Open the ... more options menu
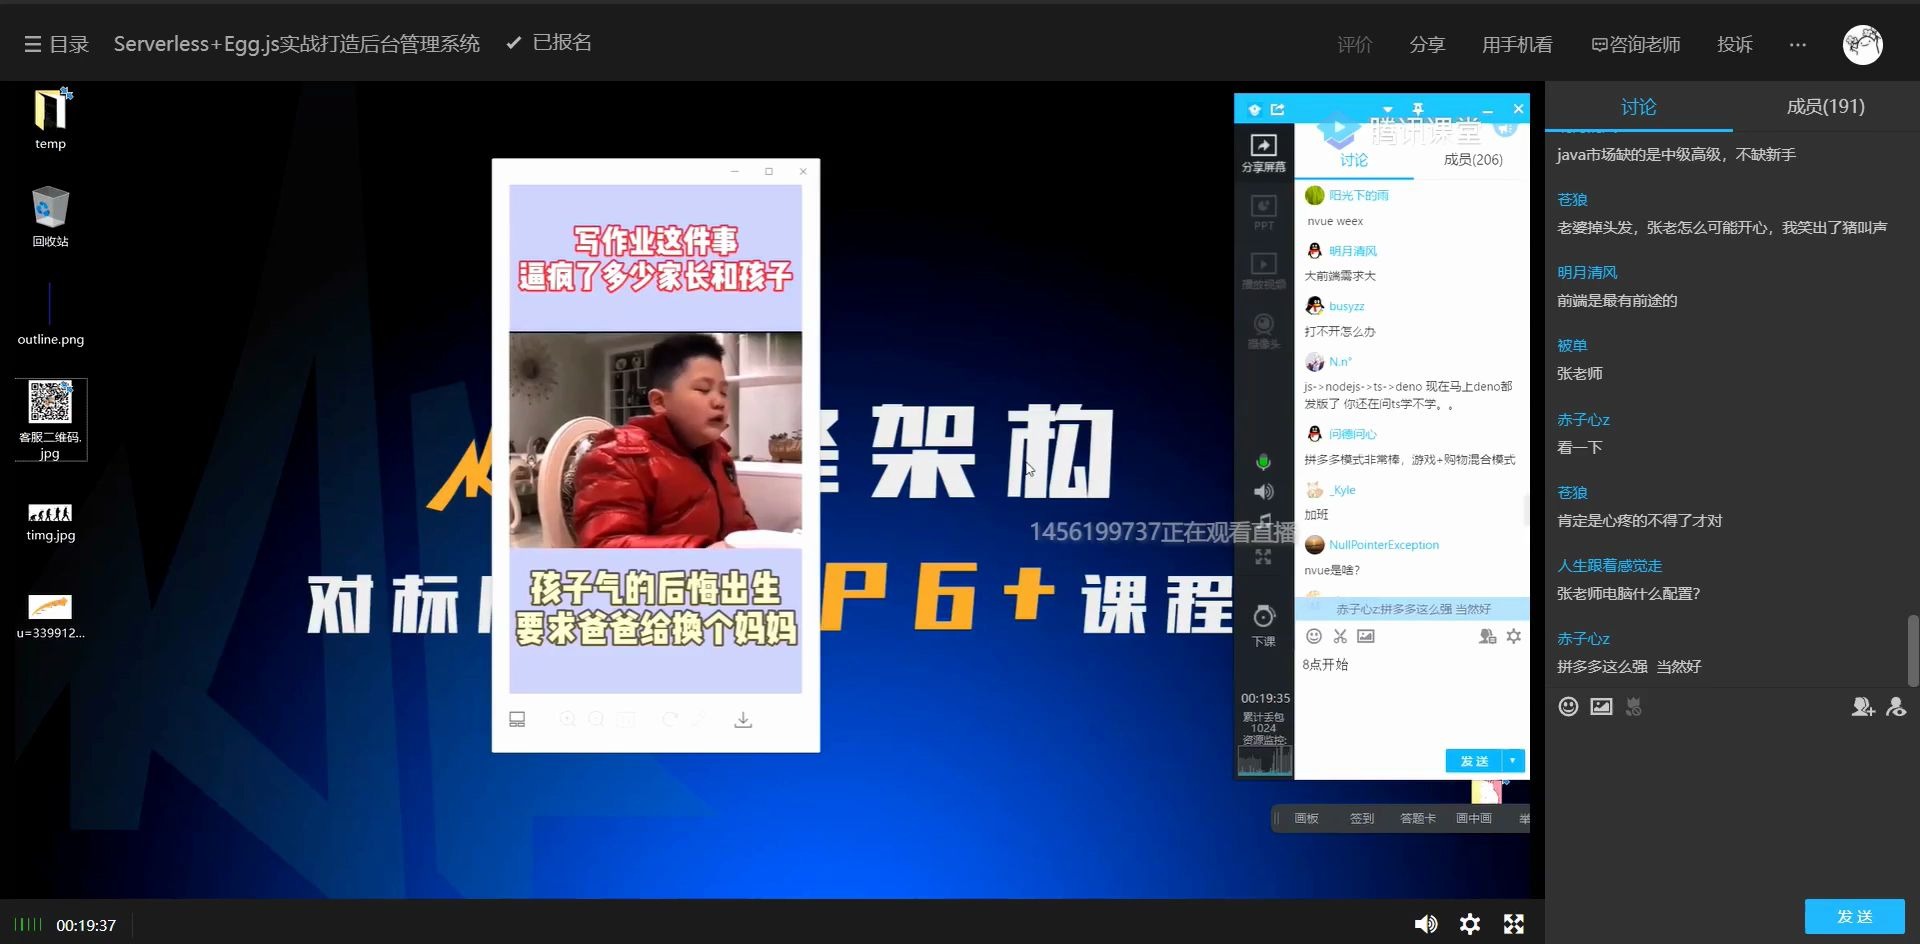Screen dimensions: 1920x944 (1797, 45)
